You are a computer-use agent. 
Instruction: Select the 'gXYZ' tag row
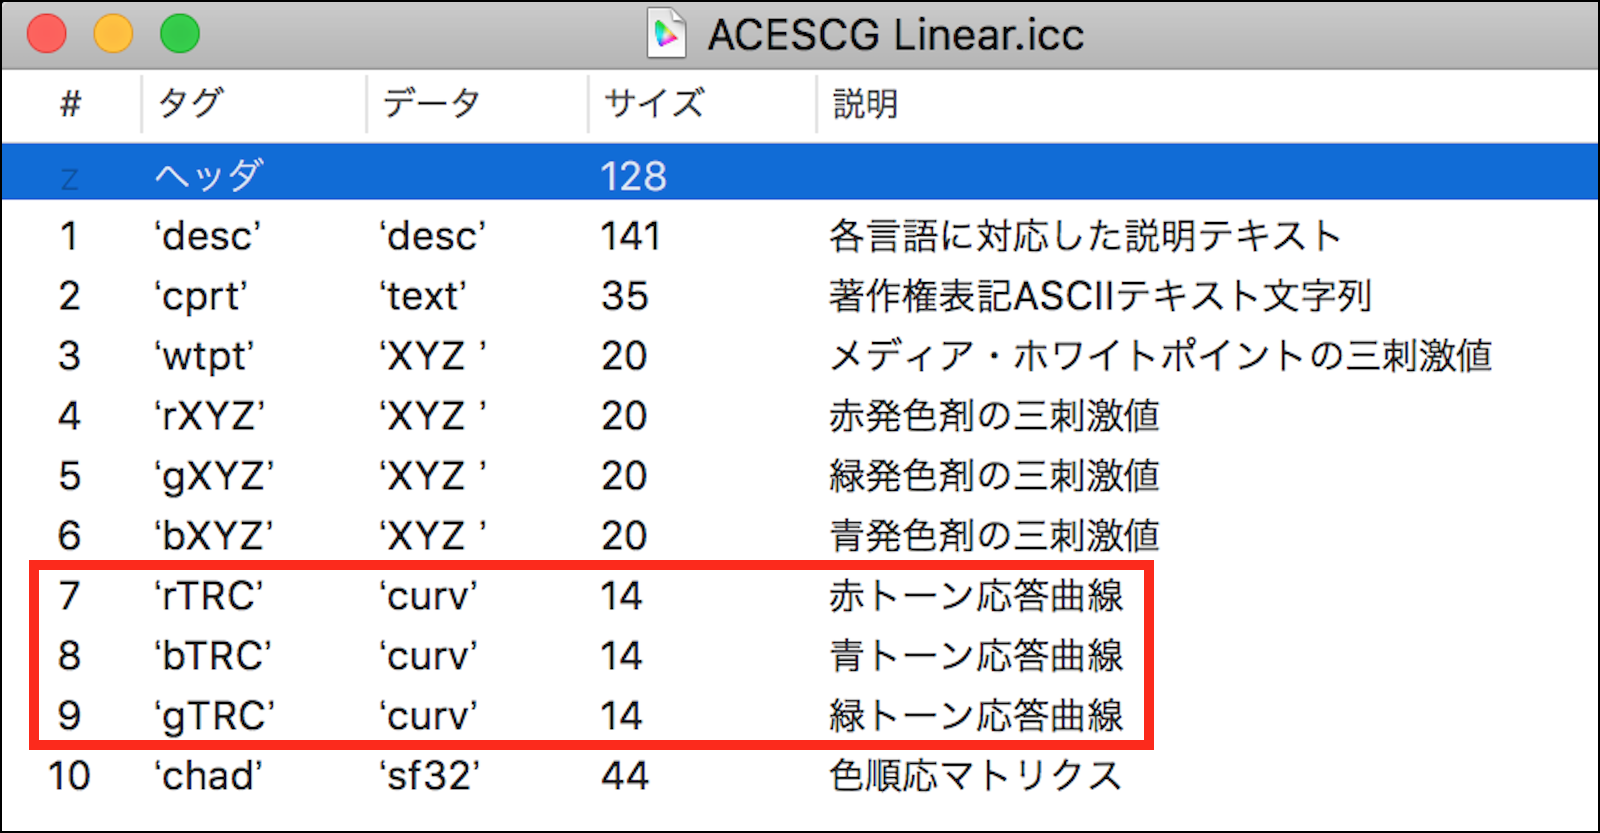[213, 477]
